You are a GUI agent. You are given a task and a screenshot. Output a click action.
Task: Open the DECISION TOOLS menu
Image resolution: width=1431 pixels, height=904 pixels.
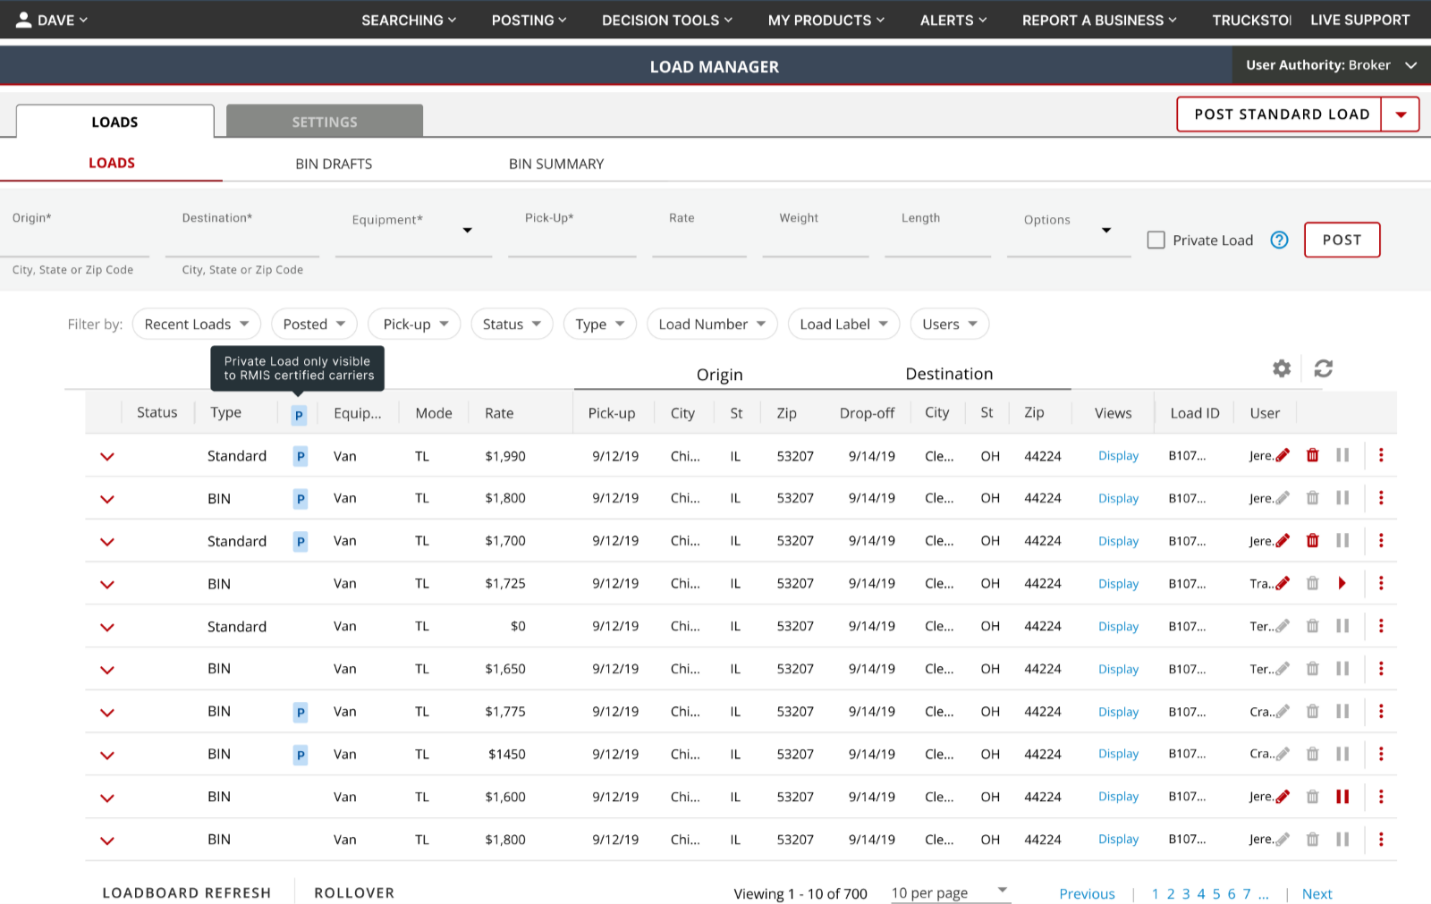tap(667, 20)
